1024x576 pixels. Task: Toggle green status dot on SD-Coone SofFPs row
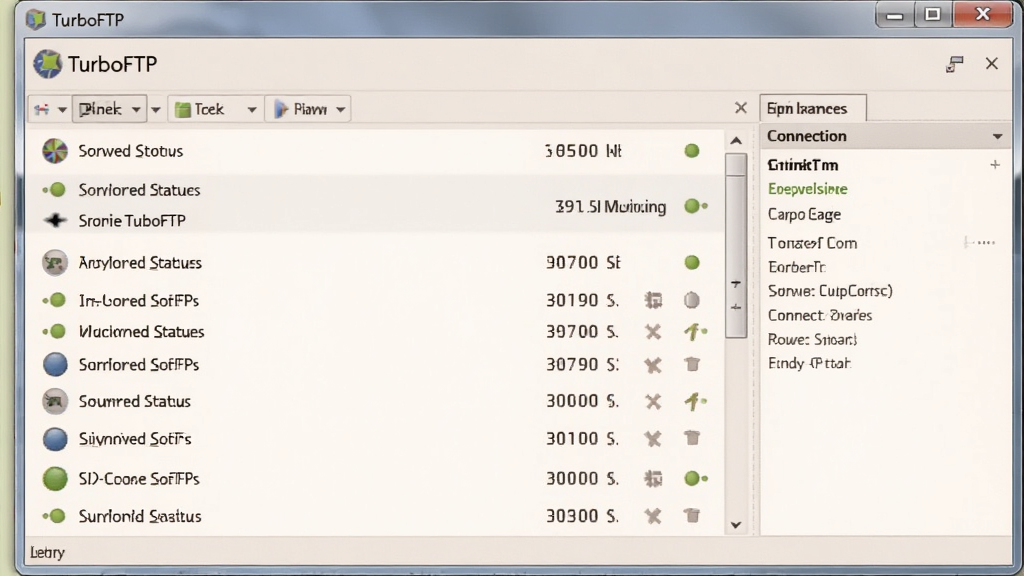click(x=696, y=479)
